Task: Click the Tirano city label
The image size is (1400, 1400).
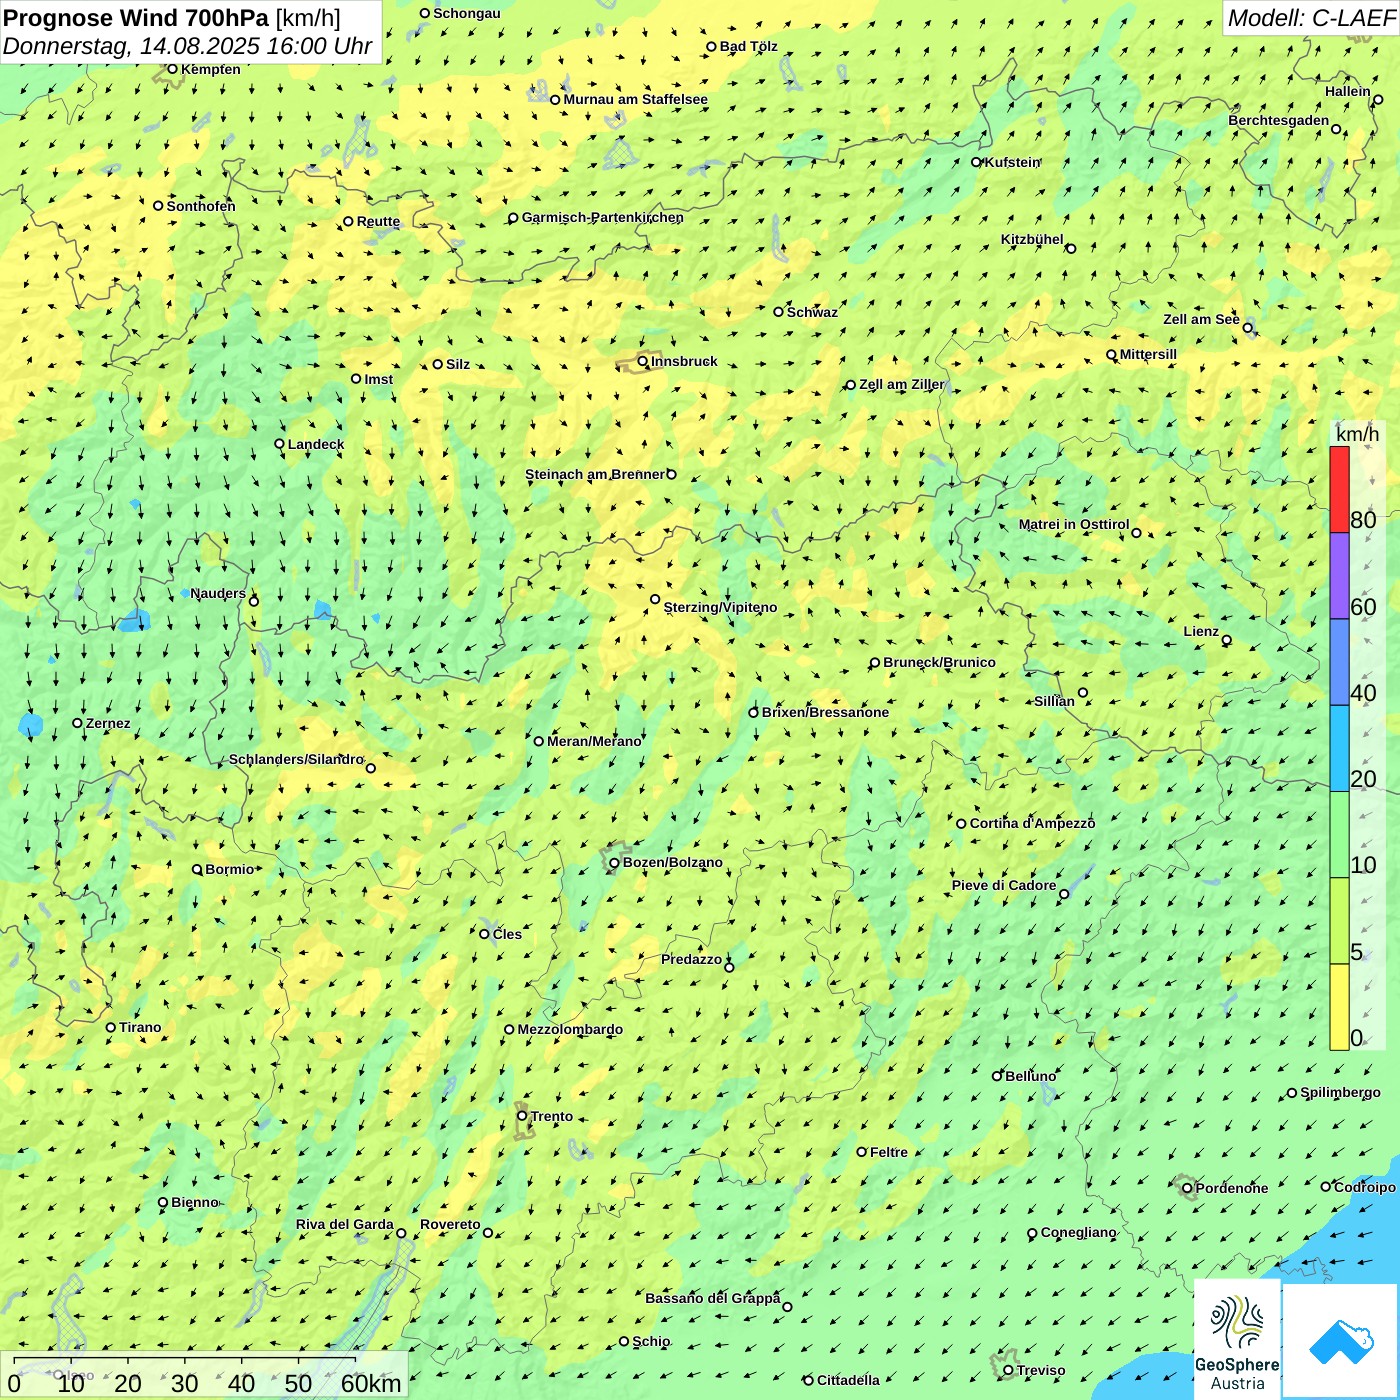Action: 140,1027
